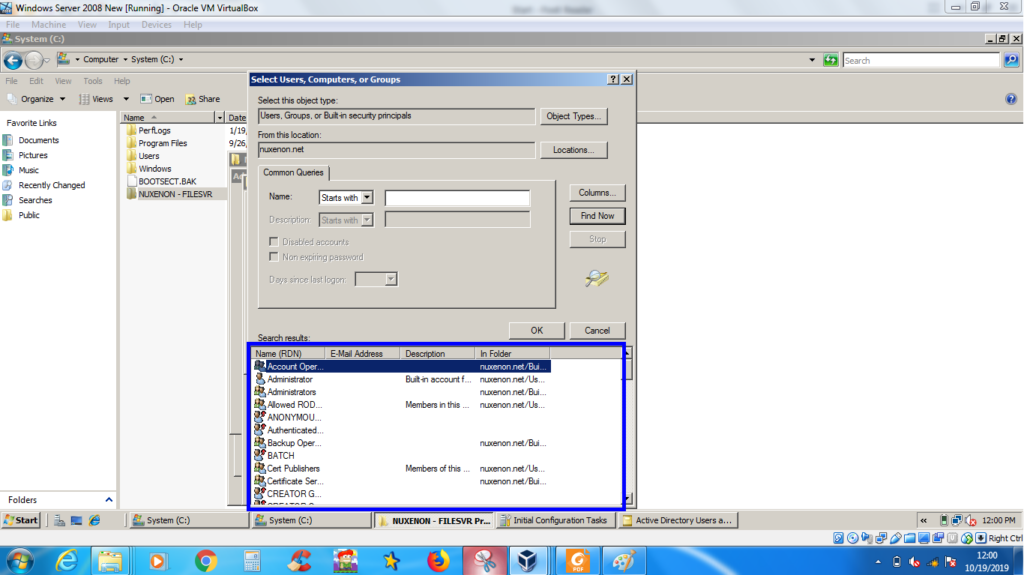Viewport: 1024px width, 575px height.
Task: Select the Common Queries tab
Action: [293, 172]
